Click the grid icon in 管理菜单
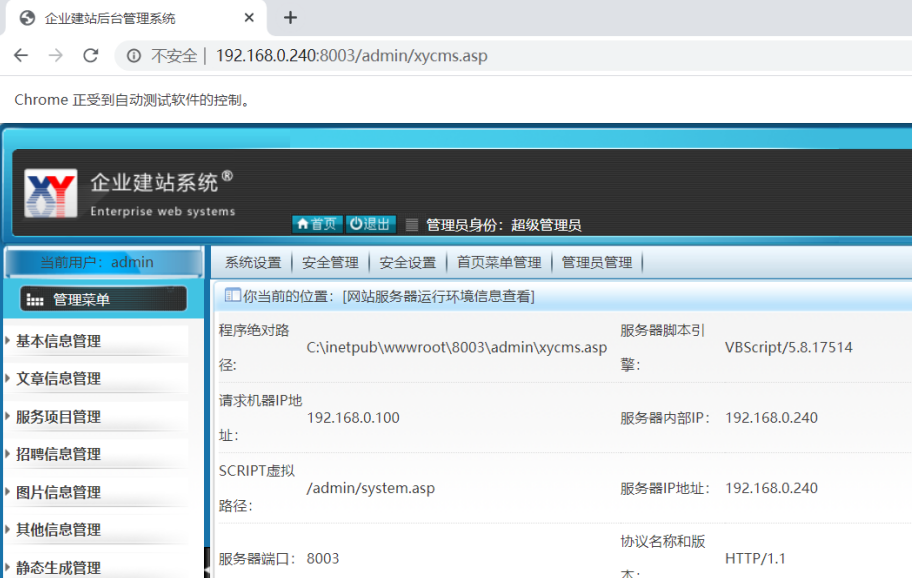The image size is (912, 578). [35, 300]
